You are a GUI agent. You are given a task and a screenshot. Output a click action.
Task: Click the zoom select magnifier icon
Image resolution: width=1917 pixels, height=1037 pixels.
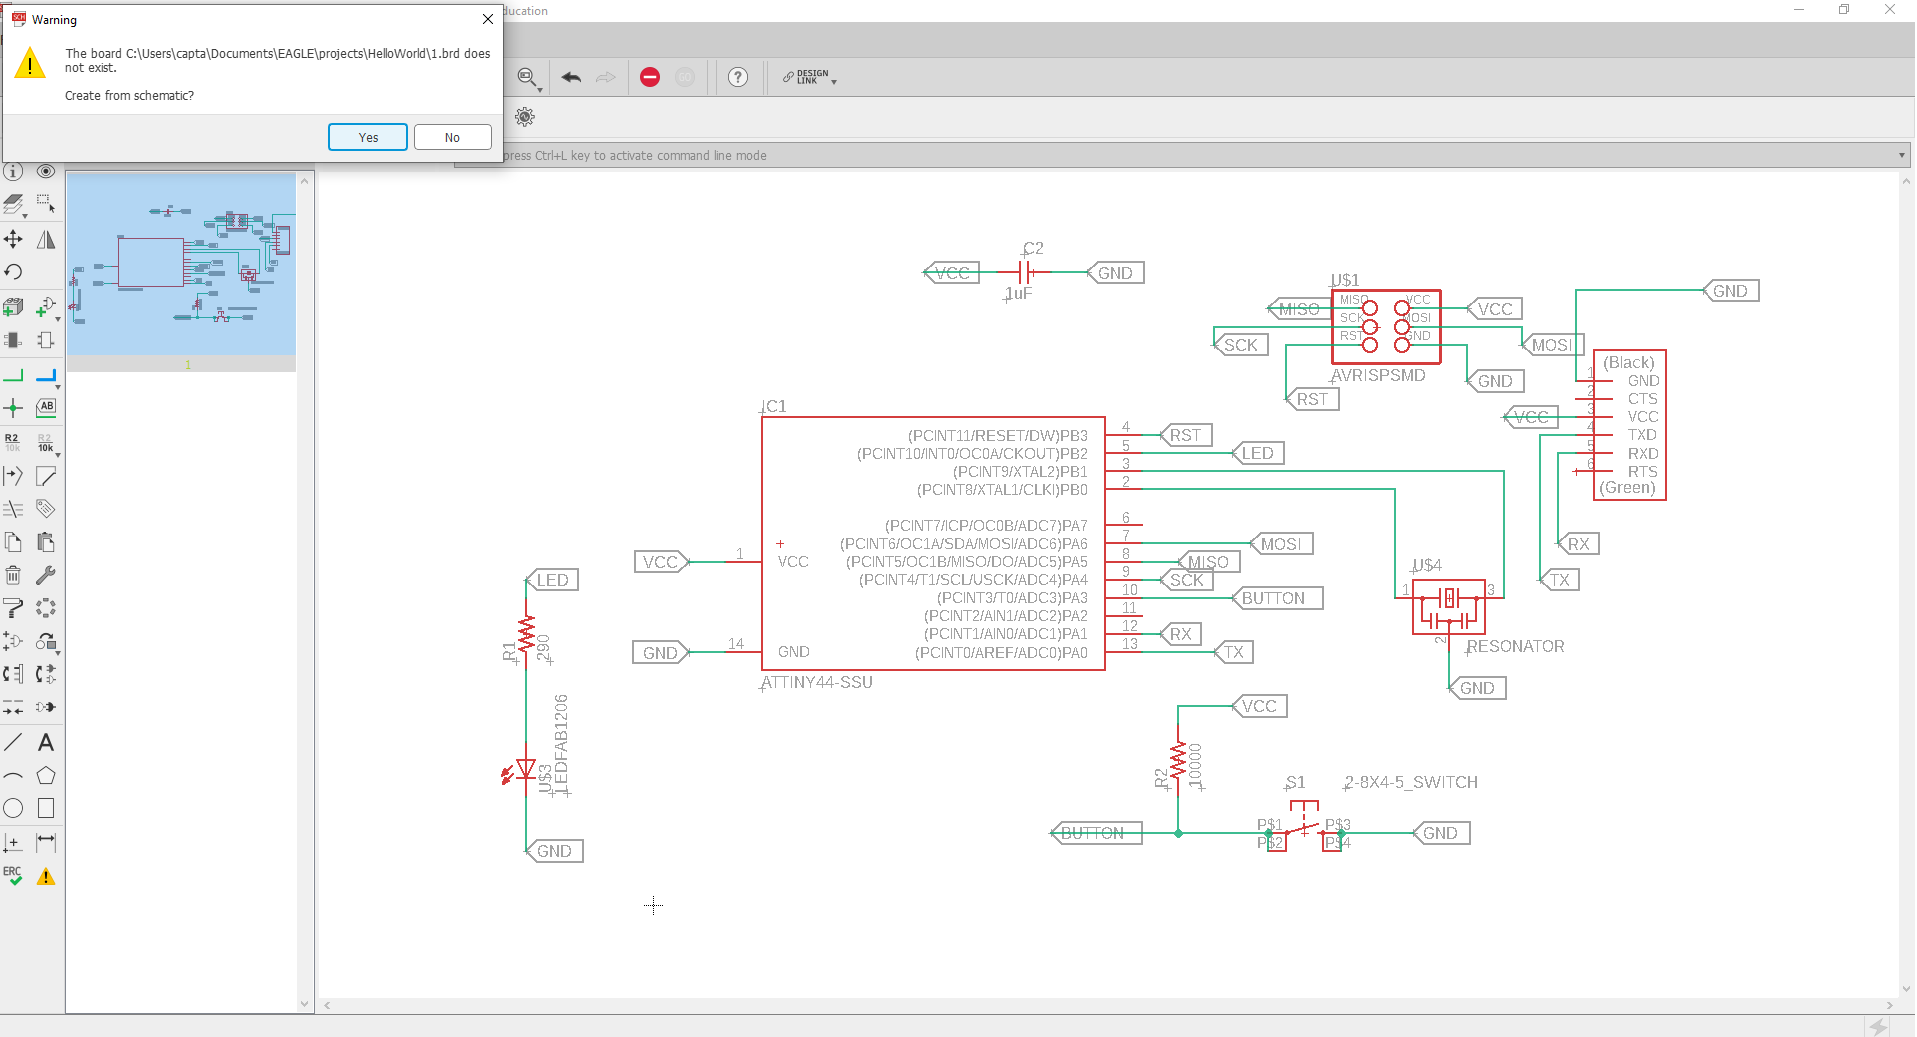click(x=527, y=77)
